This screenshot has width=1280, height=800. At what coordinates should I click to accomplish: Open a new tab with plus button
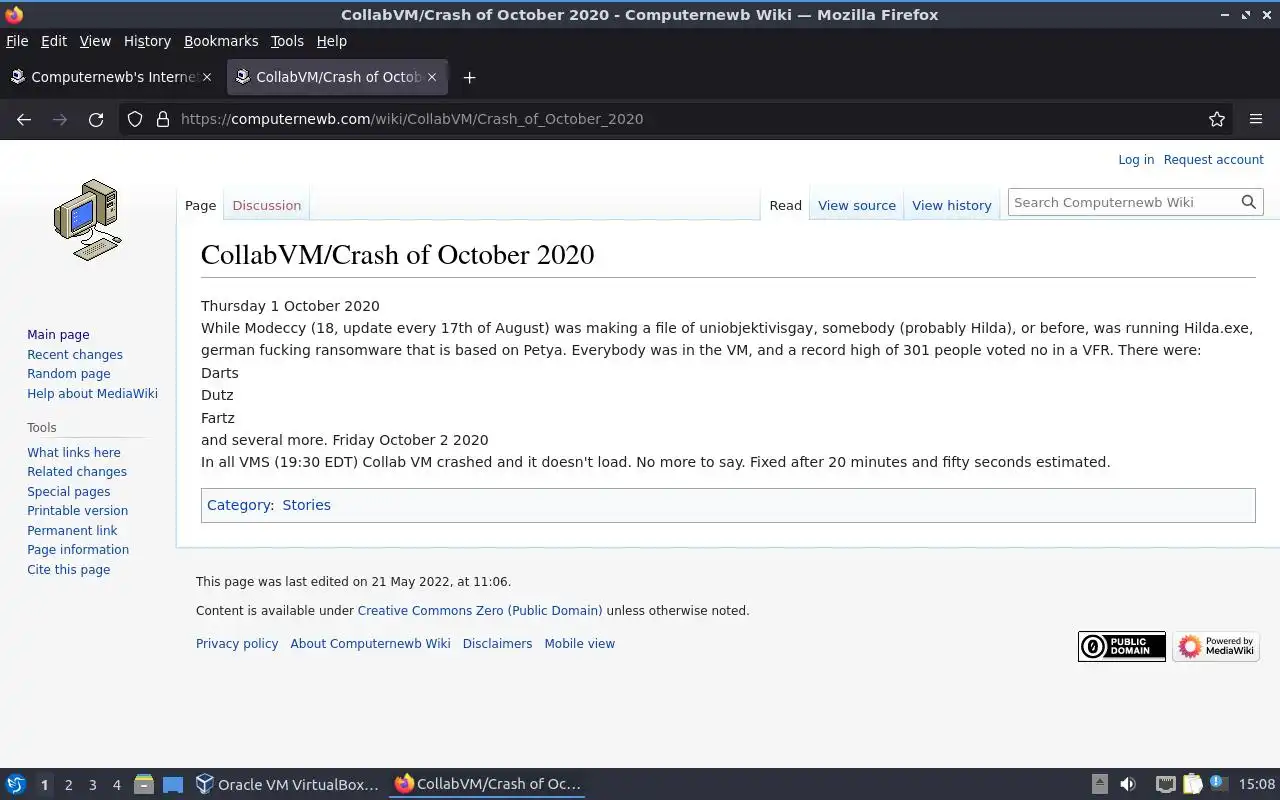pos(469,77)
